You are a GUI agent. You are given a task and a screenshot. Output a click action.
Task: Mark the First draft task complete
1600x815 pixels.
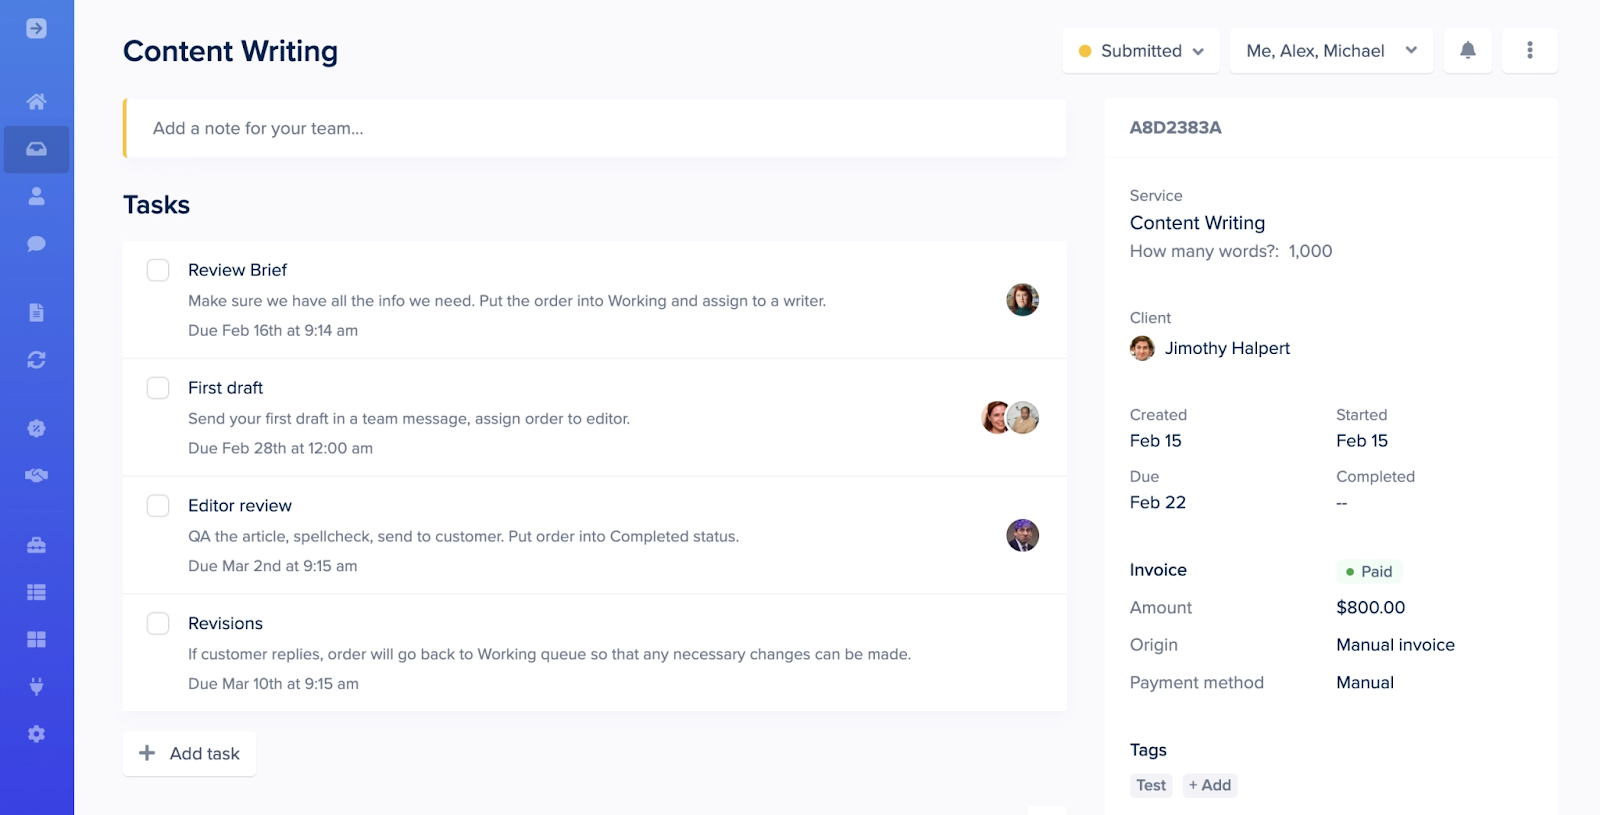(157, 387)
